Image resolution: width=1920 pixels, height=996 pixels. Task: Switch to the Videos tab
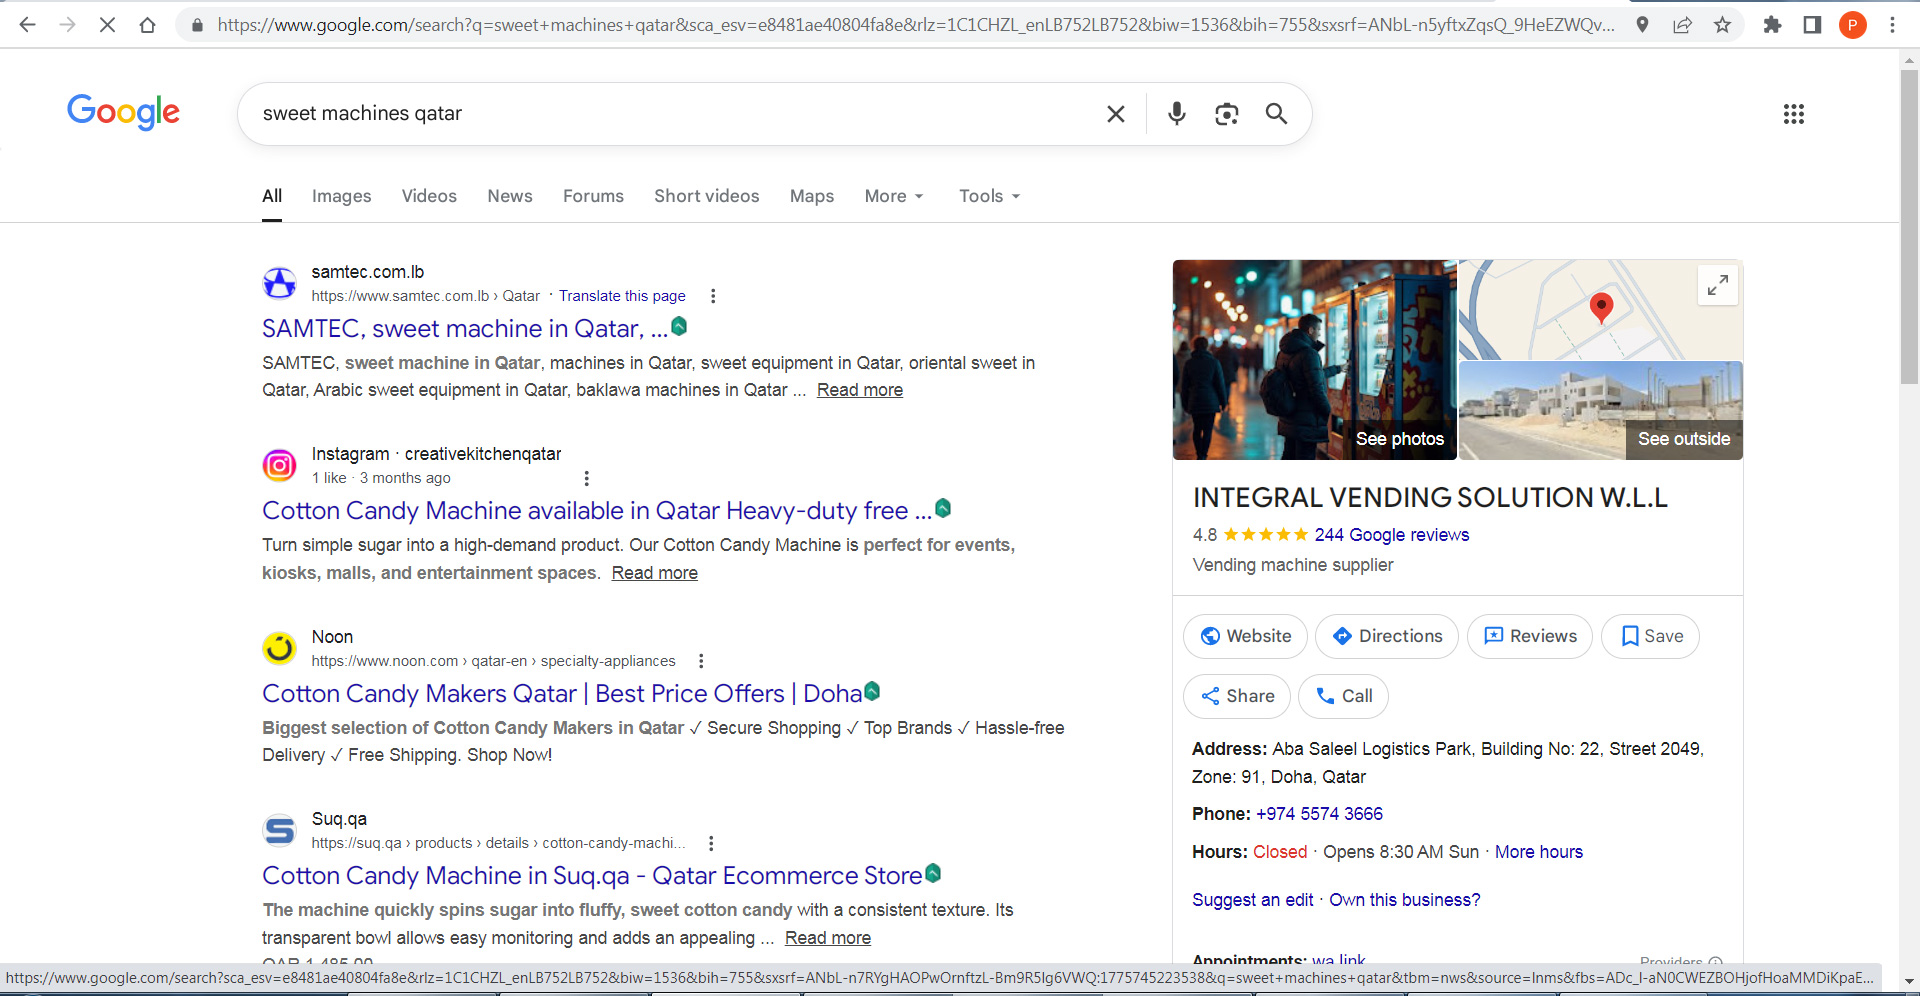coord(429,196)
